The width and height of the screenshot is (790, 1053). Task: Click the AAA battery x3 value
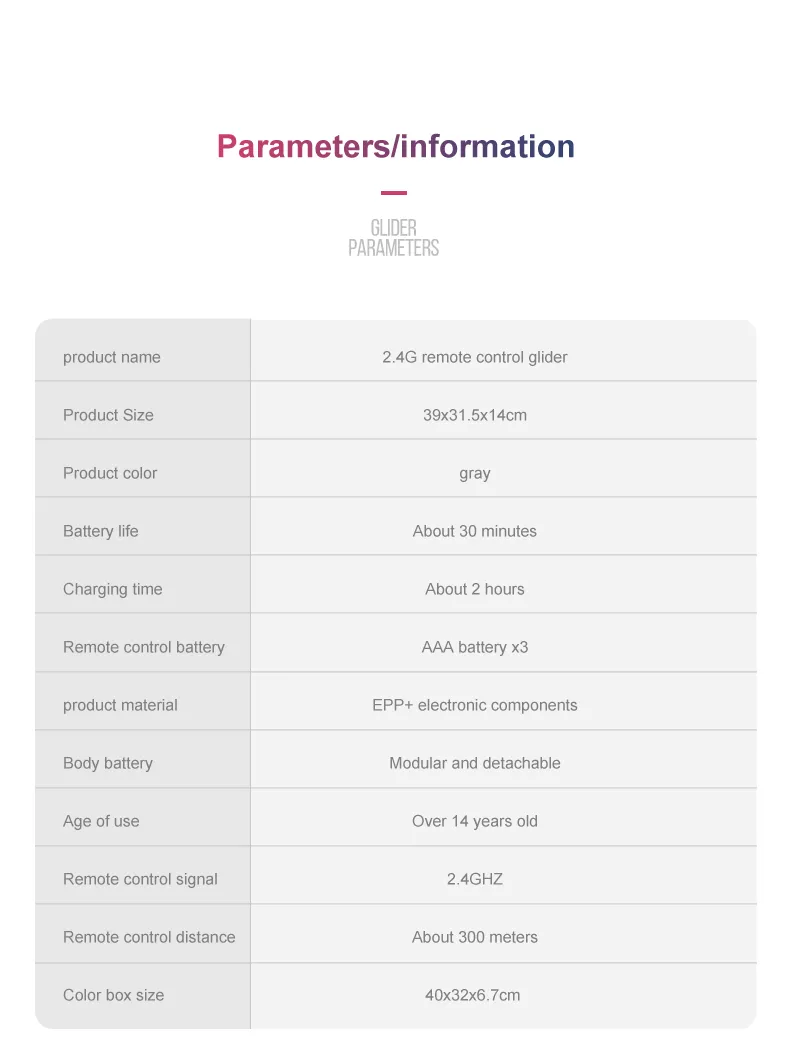[474, 647]
